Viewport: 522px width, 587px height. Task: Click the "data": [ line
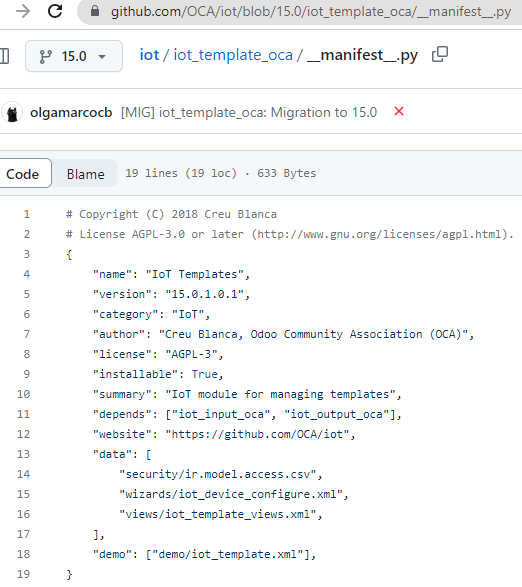click(x=122, y=454)
